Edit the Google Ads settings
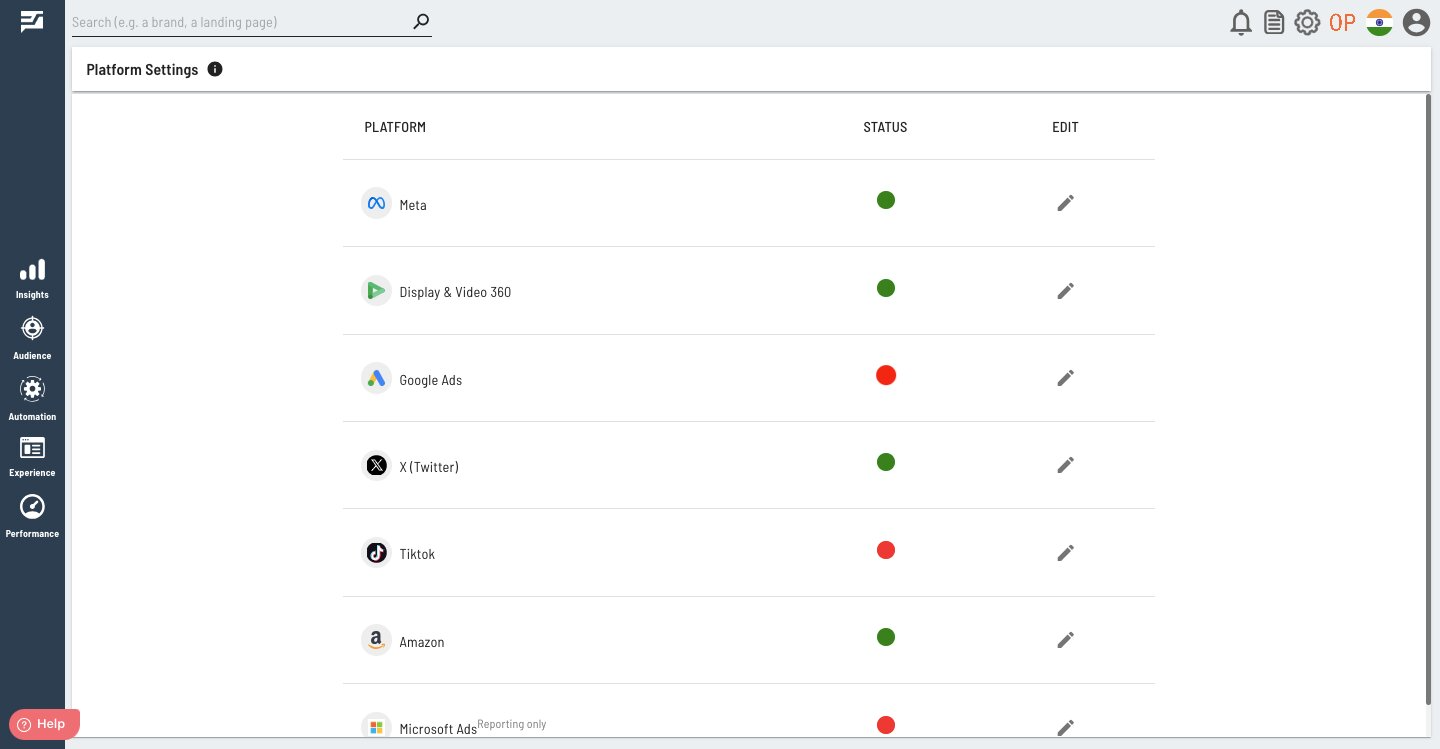 1066,378
